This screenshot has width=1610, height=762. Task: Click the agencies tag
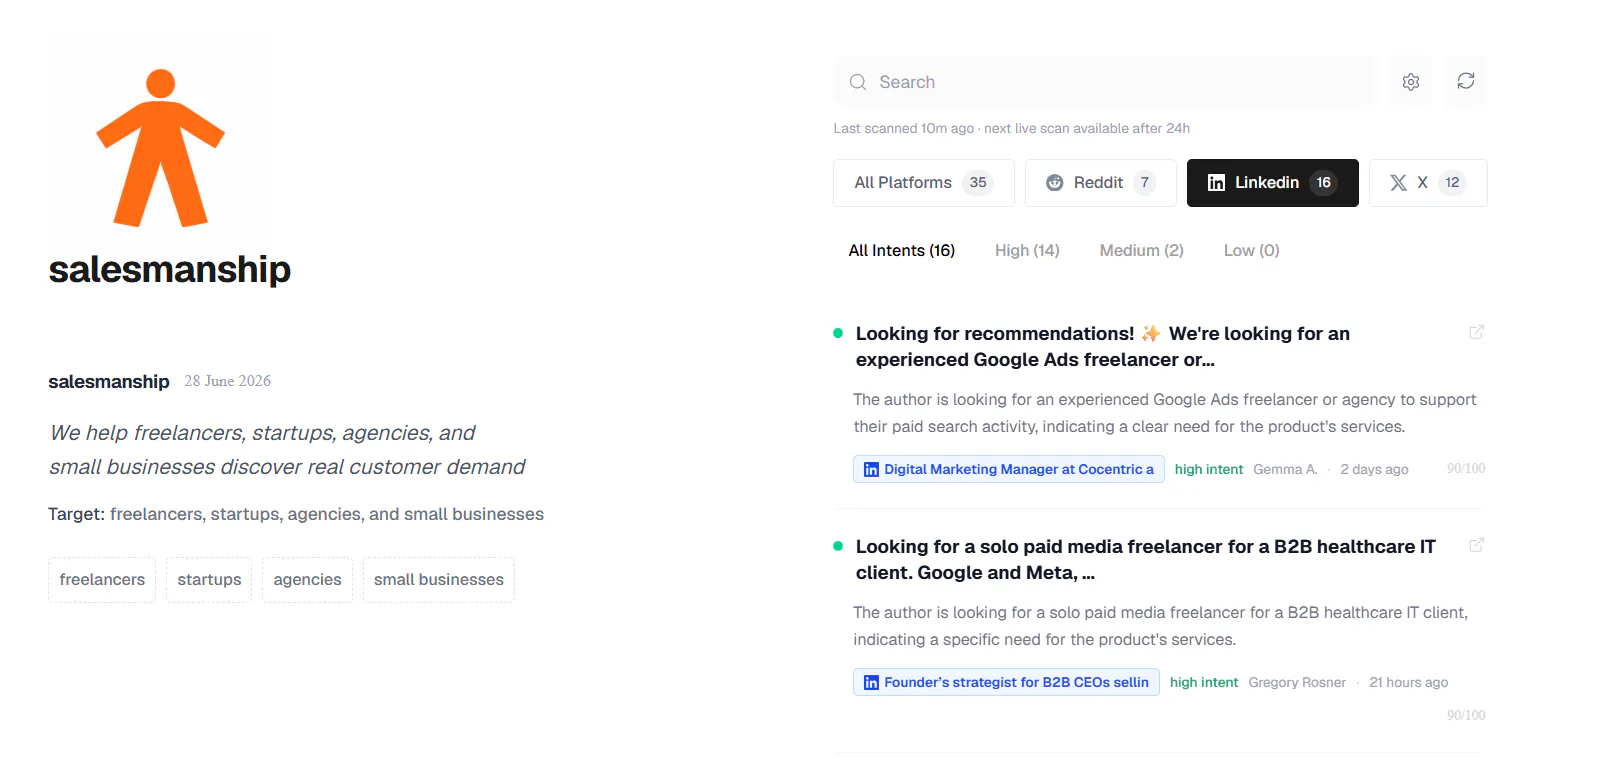click(307, 580)
